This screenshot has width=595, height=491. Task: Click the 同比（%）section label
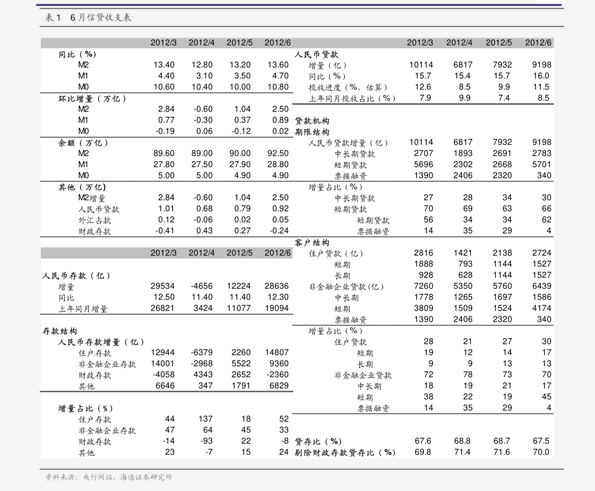tap(77, 54)
